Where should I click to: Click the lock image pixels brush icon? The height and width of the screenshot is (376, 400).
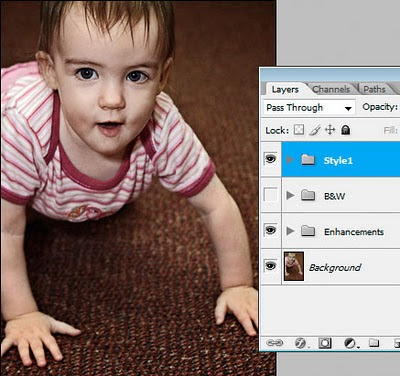(315, 130)
